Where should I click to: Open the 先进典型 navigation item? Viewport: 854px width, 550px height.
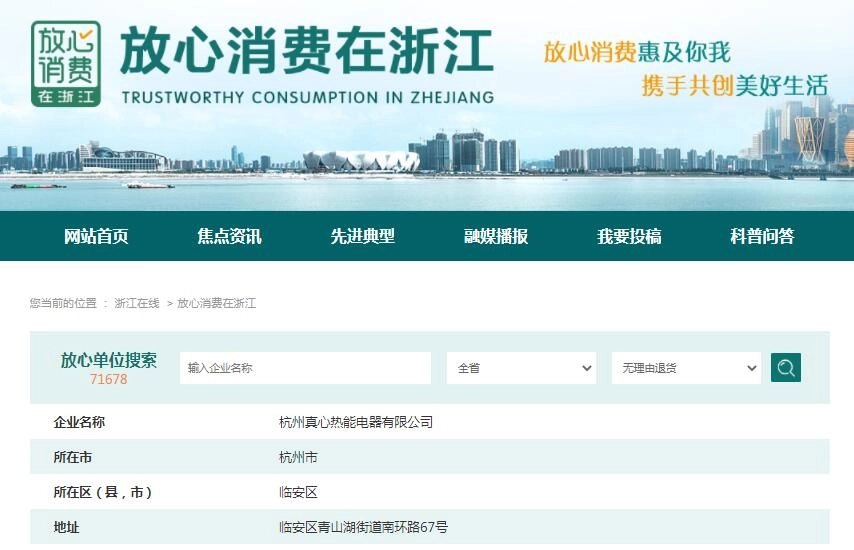coord(363,237)
